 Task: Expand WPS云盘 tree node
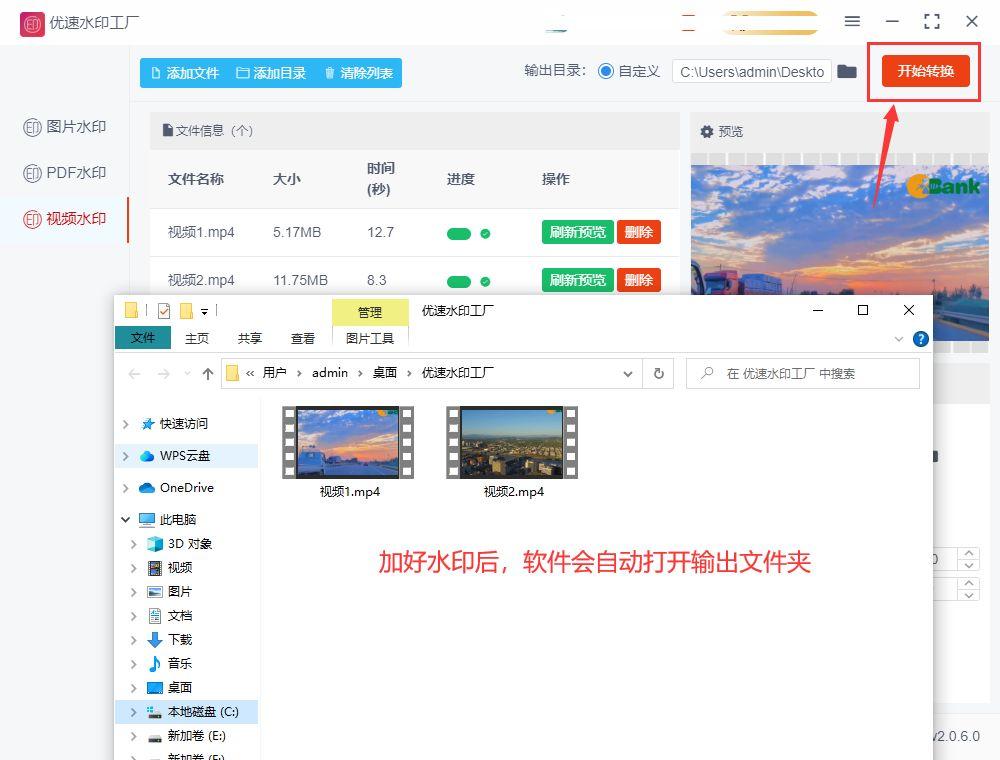(x=126, y=456)
